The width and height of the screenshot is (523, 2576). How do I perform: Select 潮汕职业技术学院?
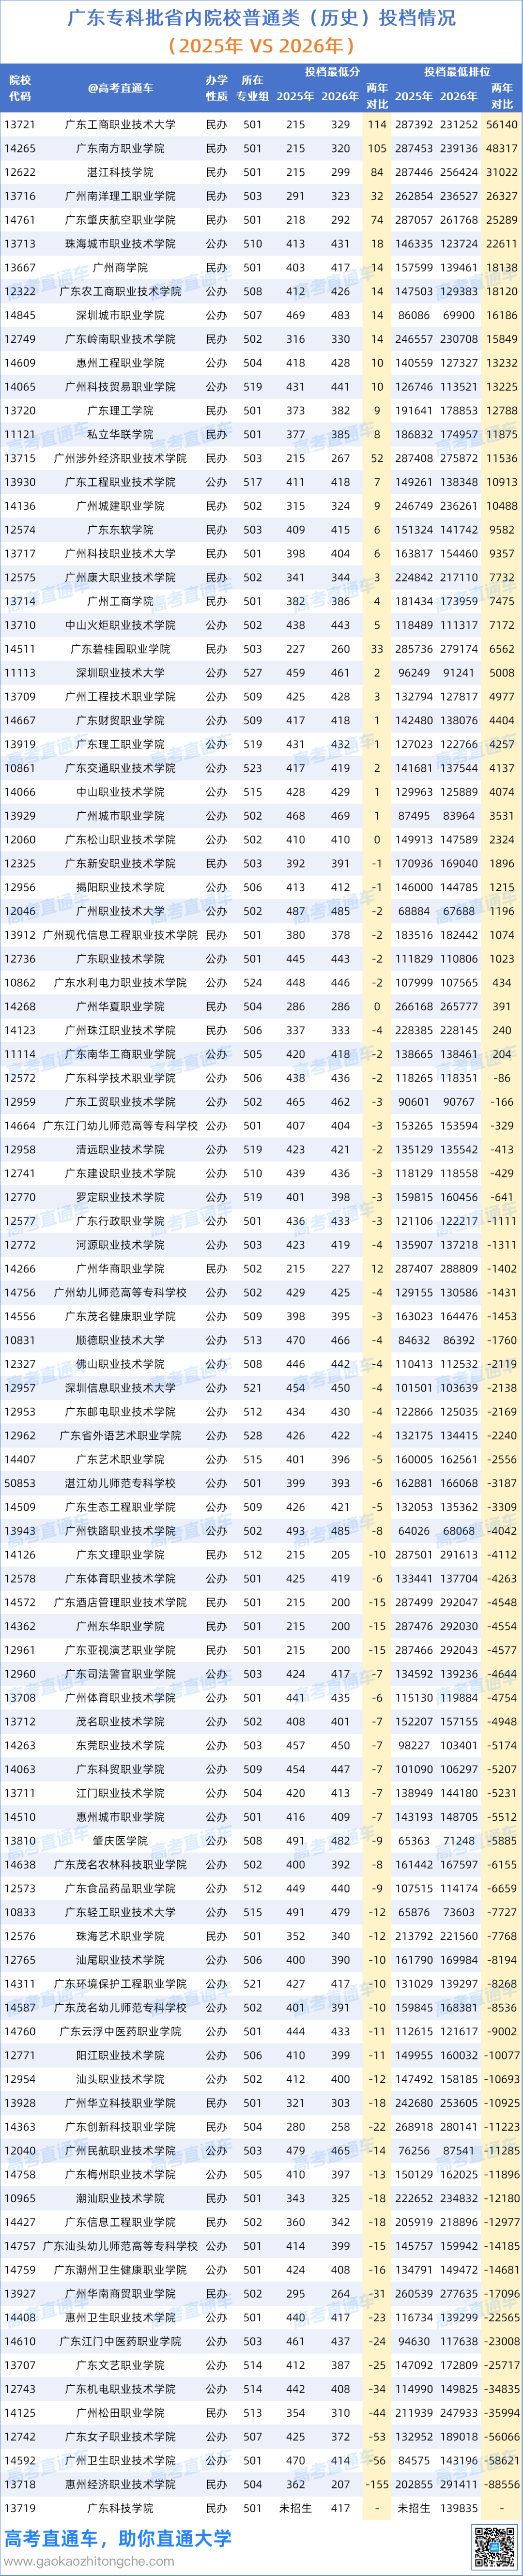[120, 2199]
